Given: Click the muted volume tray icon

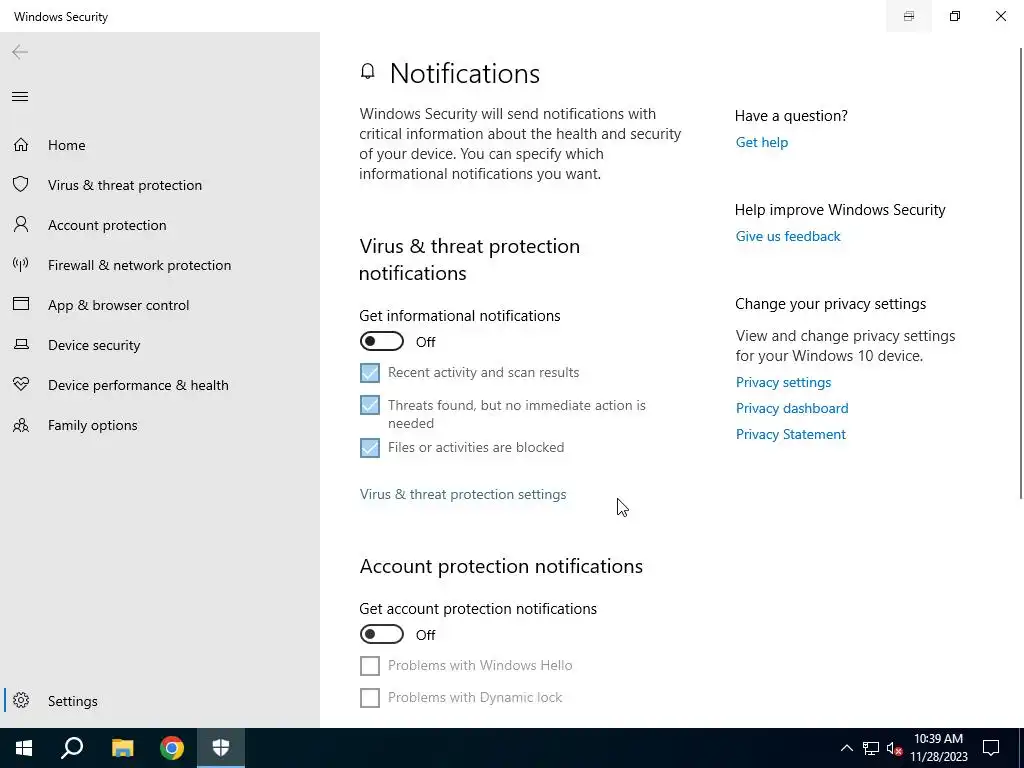Looking at the screenshot, I should click(894, 748).
